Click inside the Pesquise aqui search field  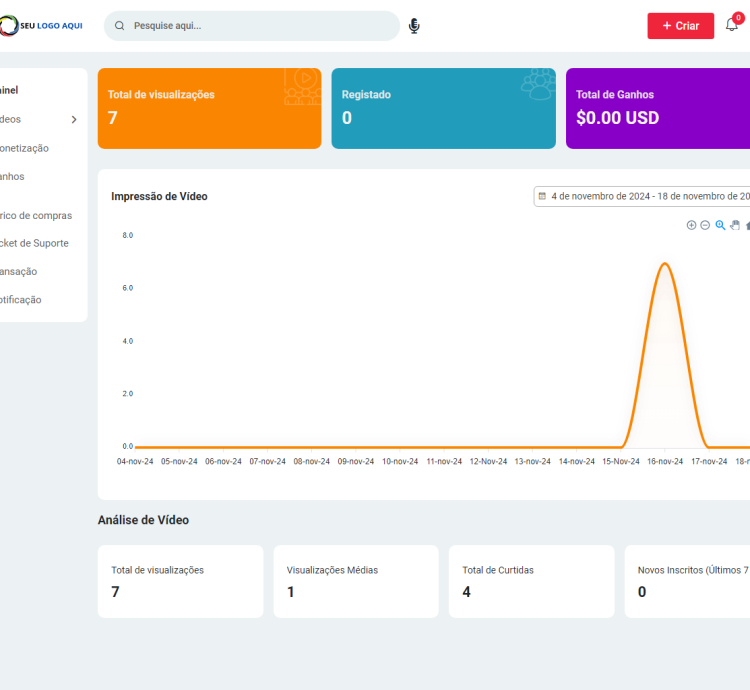(x=260, y=26)
